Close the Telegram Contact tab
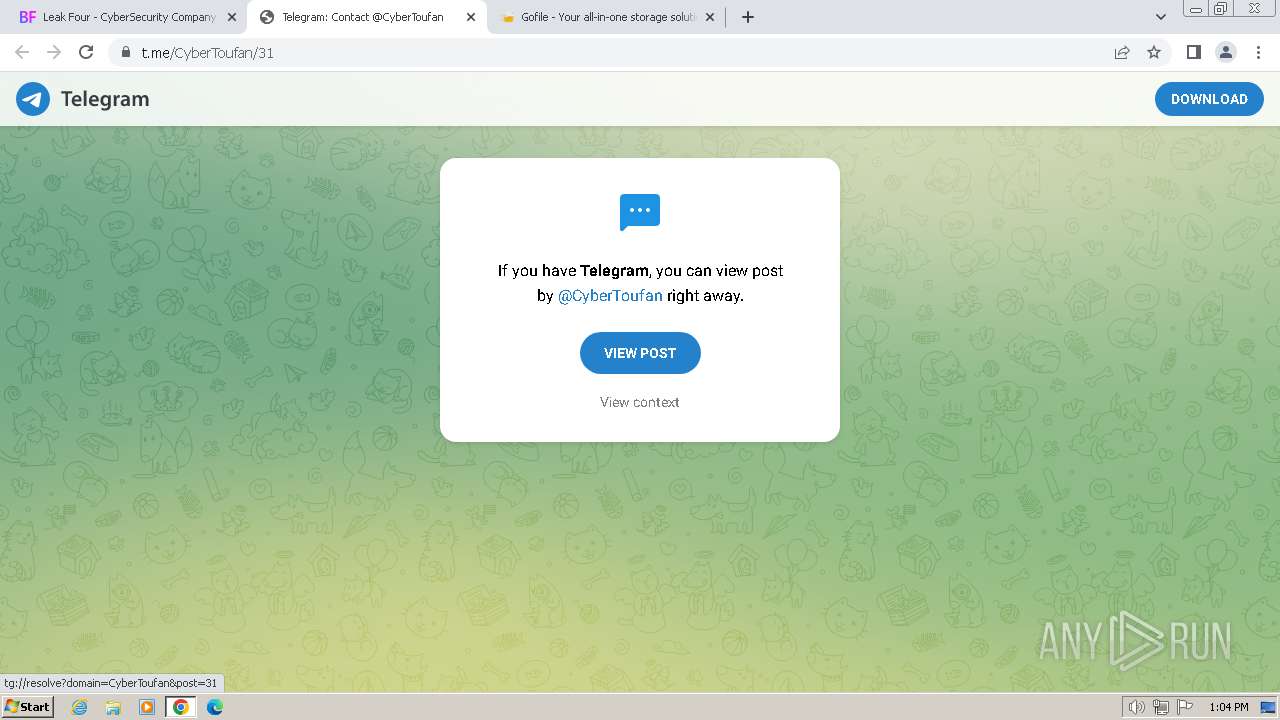This screenshot has width=1280, height=720. pos(472,17)
